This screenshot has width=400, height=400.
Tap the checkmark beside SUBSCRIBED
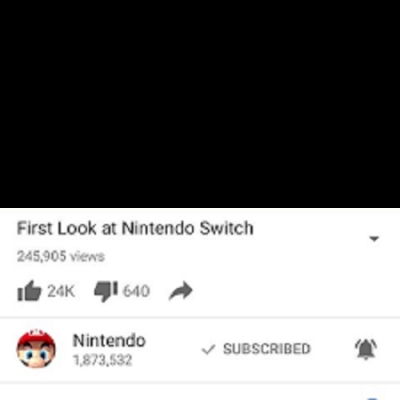click(208, 349)
